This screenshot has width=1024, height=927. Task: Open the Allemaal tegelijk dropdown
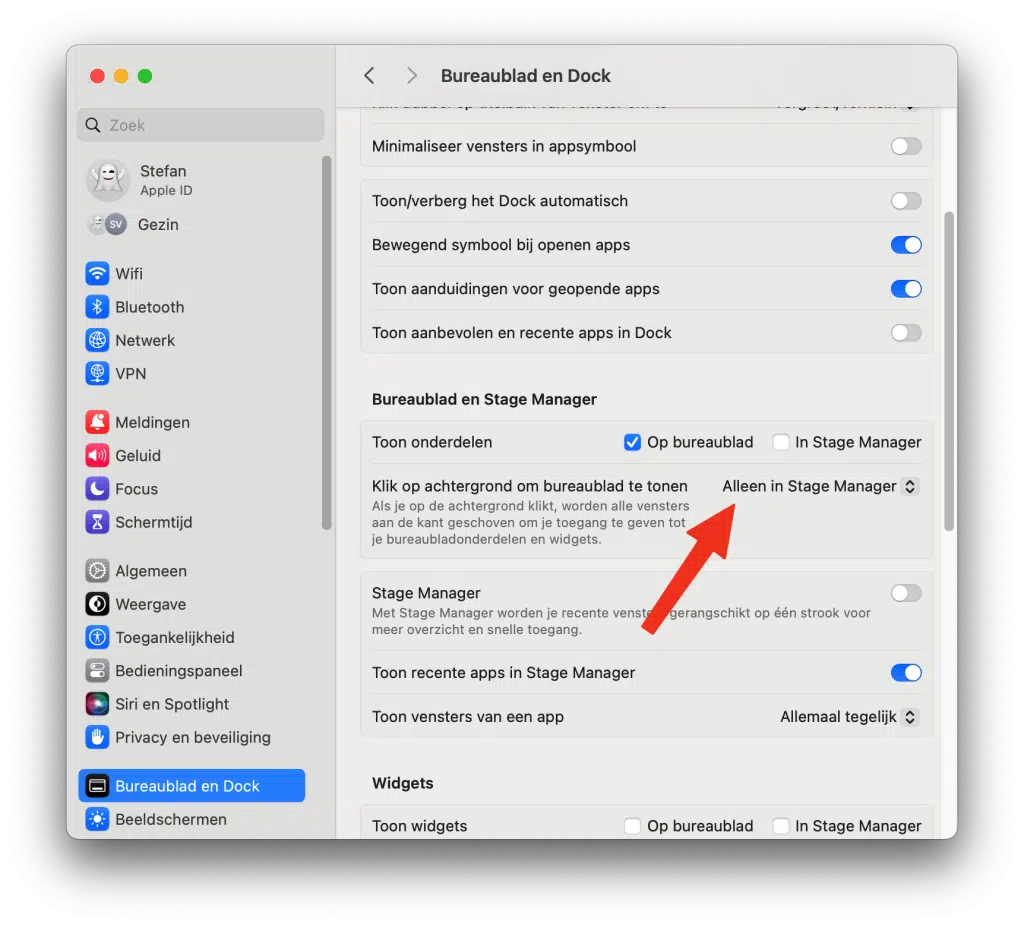coord(850,717)
